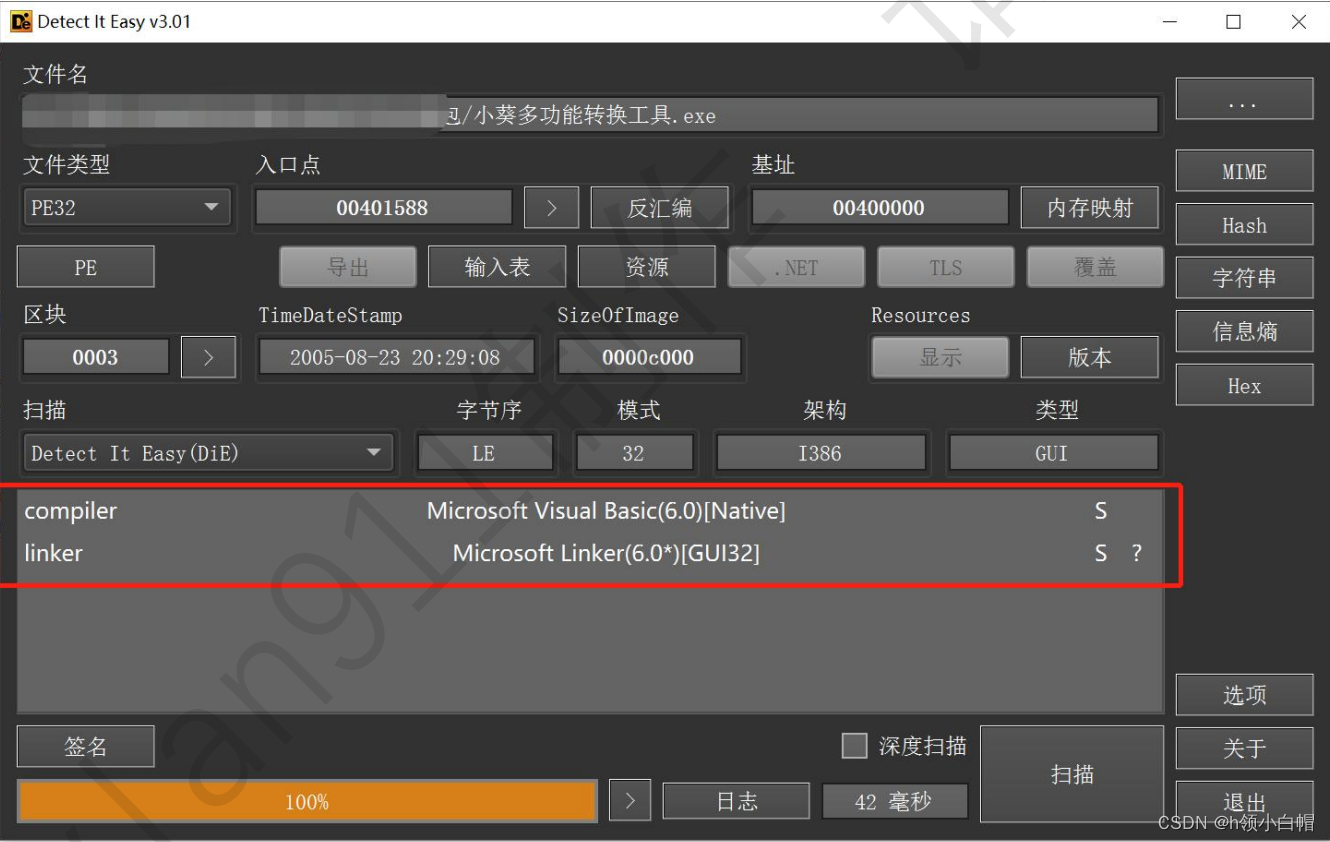Click the LE endianness field
This screenshot has width=1330, height=842.
pyautogui.click(x=484, y=453)
